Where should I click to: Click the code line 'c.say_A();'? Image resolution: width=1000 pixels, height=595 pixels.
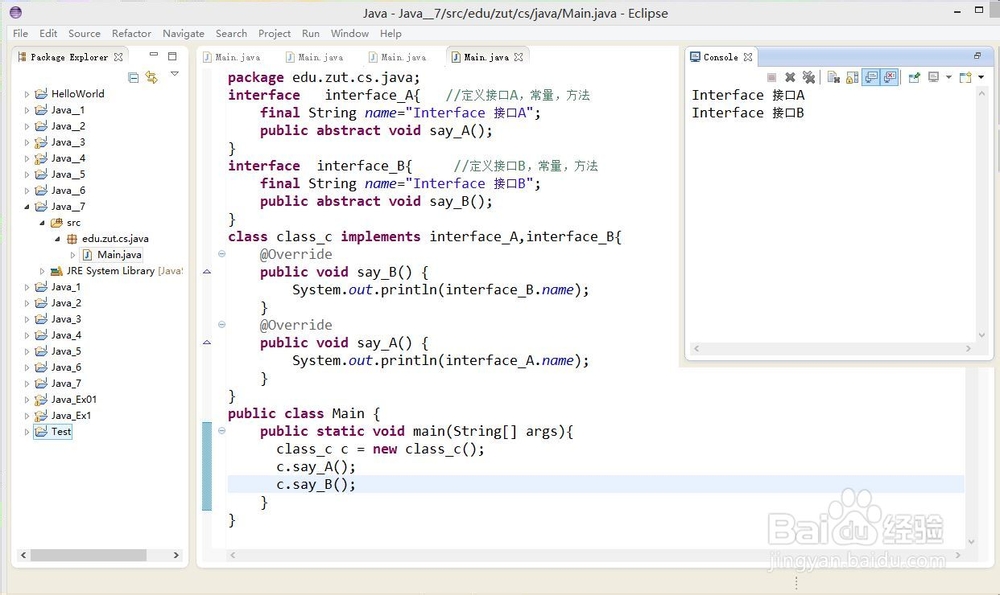pyautogui.click(x=316, y=467)
